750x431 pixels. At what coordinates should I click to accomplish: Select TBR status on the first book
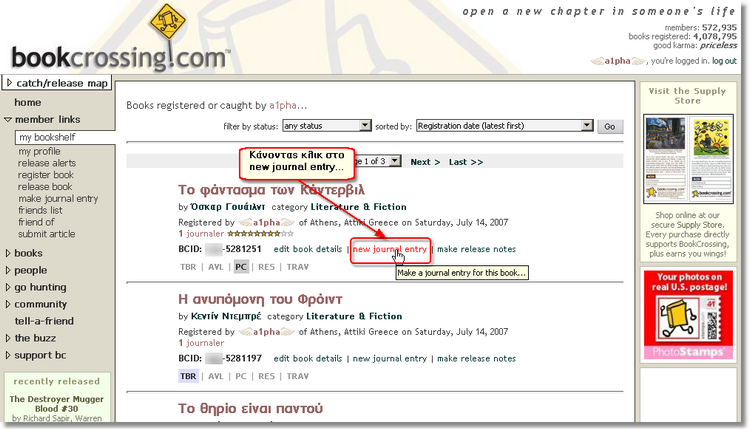point(188,267)
